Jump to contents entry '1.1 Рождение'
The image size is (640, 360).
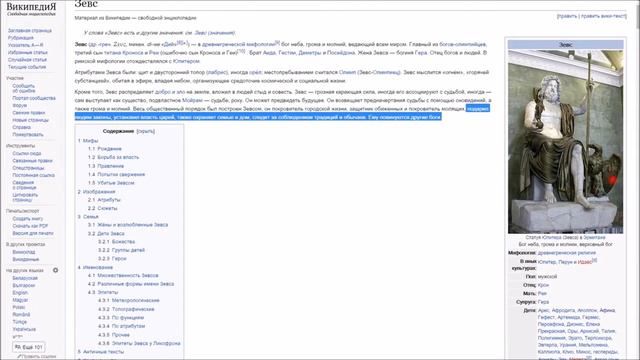pos(104,149)
